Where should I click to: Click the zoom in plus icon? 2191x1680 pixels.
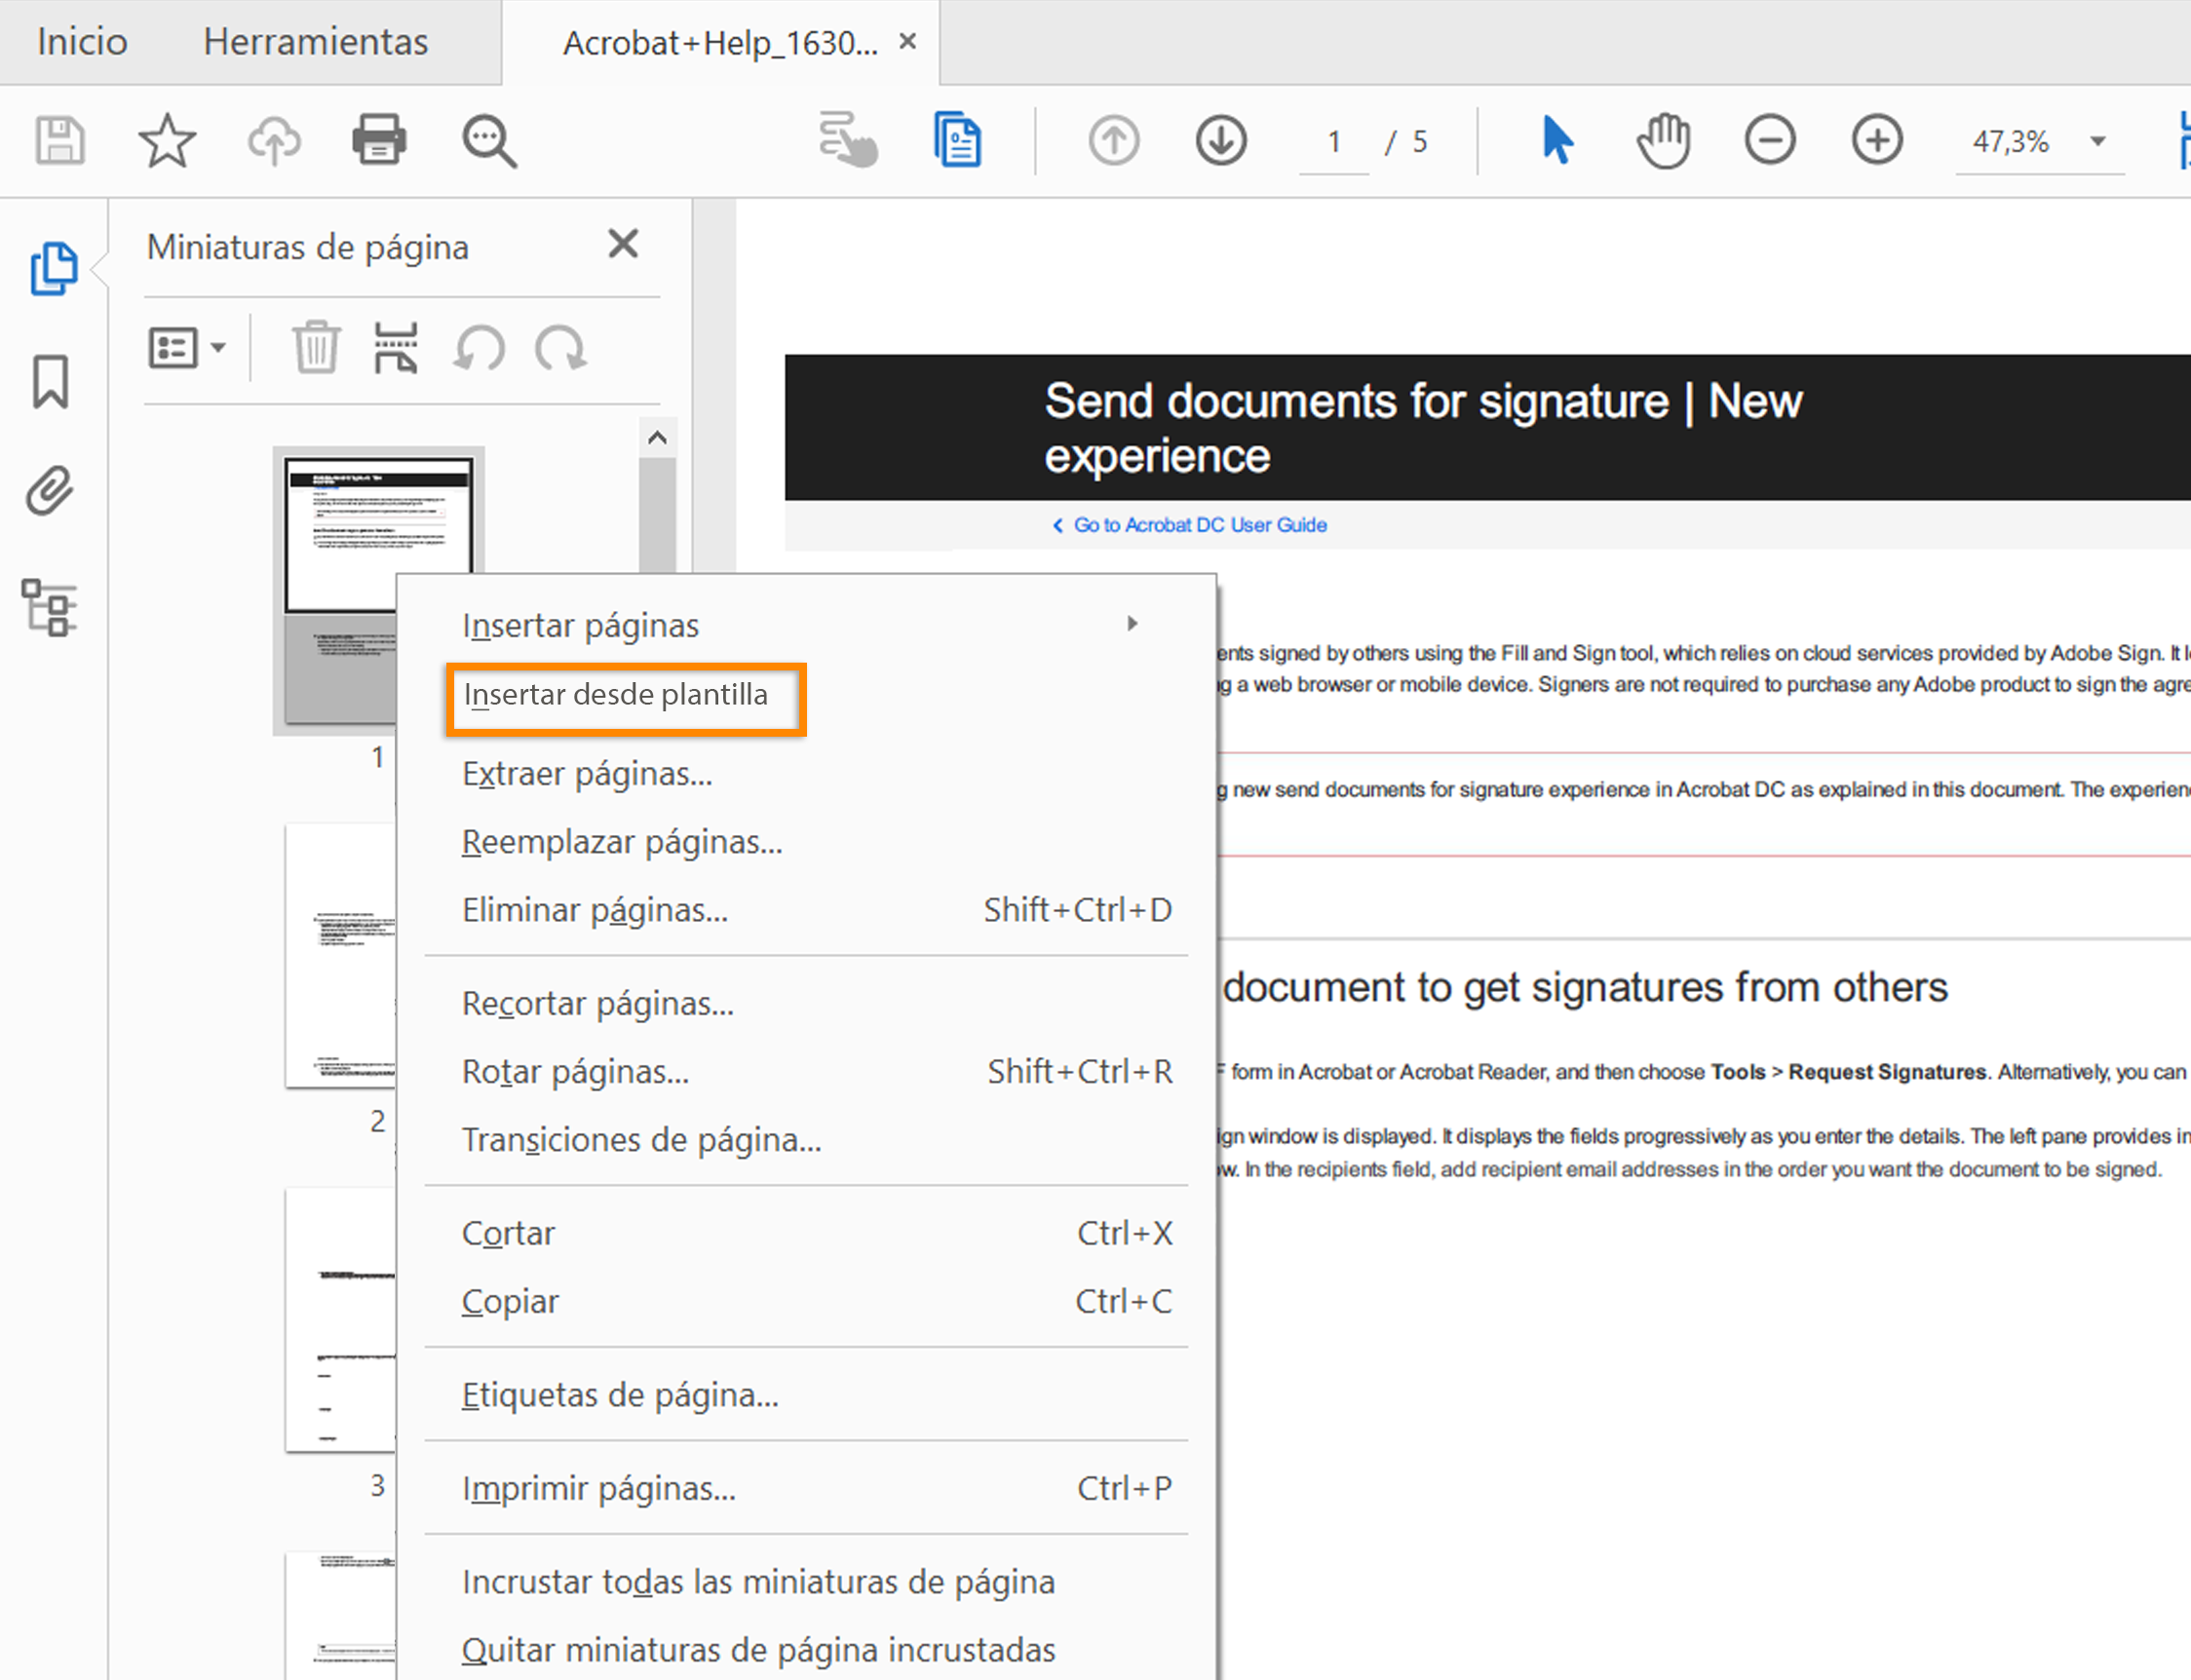(x=1877, y=140)
